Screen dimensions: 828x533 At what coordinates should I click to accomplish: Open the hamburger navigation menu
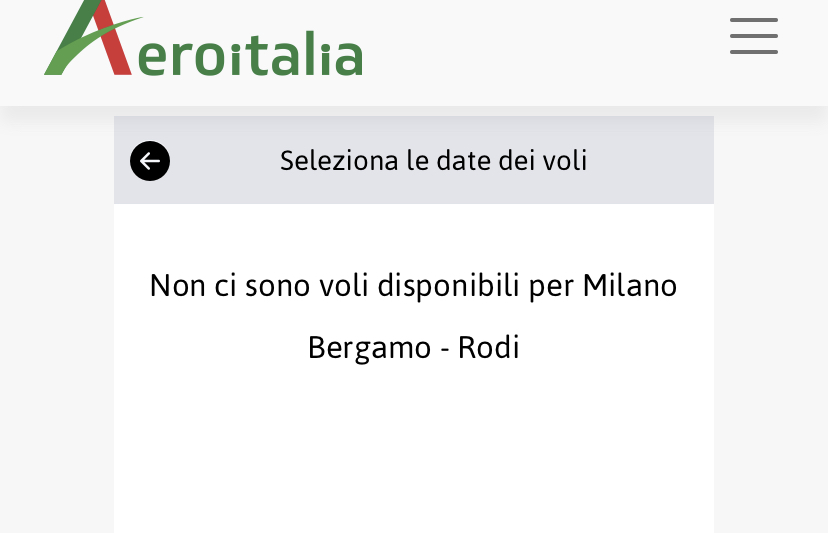pos(753,36)
